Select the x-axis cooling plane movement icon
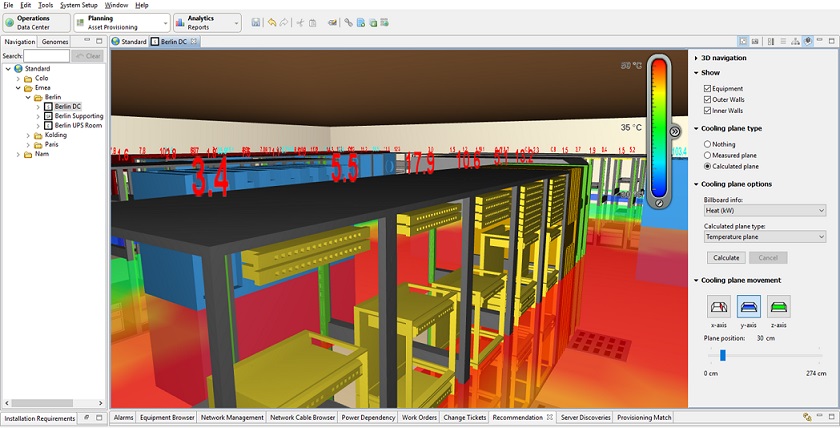The width and height of the screenshot is (840, 428). pos(718,306)
